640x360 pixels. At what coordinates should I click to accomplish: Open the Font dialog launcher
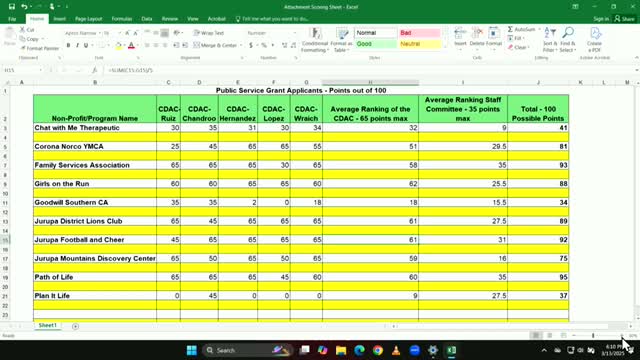[138, 58]
